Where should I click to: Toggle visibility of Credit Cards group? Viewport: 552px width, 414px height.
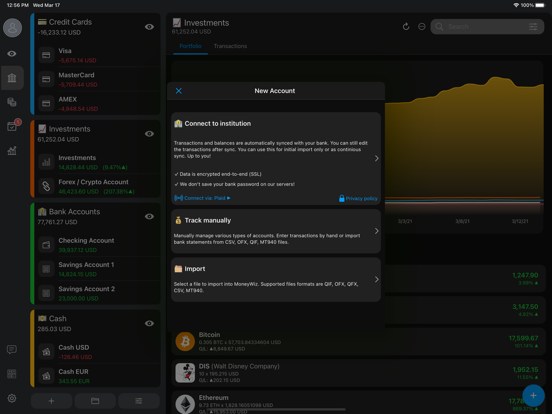point(149,27)
